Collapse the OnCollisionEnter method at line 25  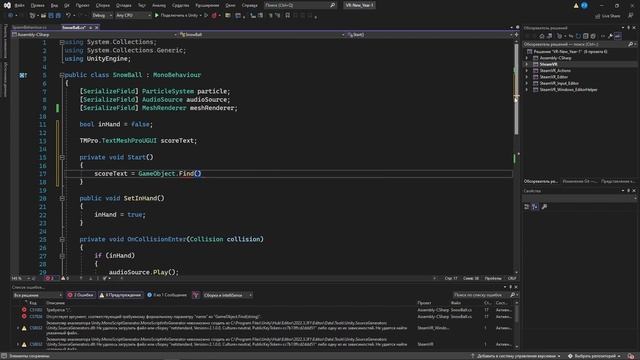click(x=62, y=240)
